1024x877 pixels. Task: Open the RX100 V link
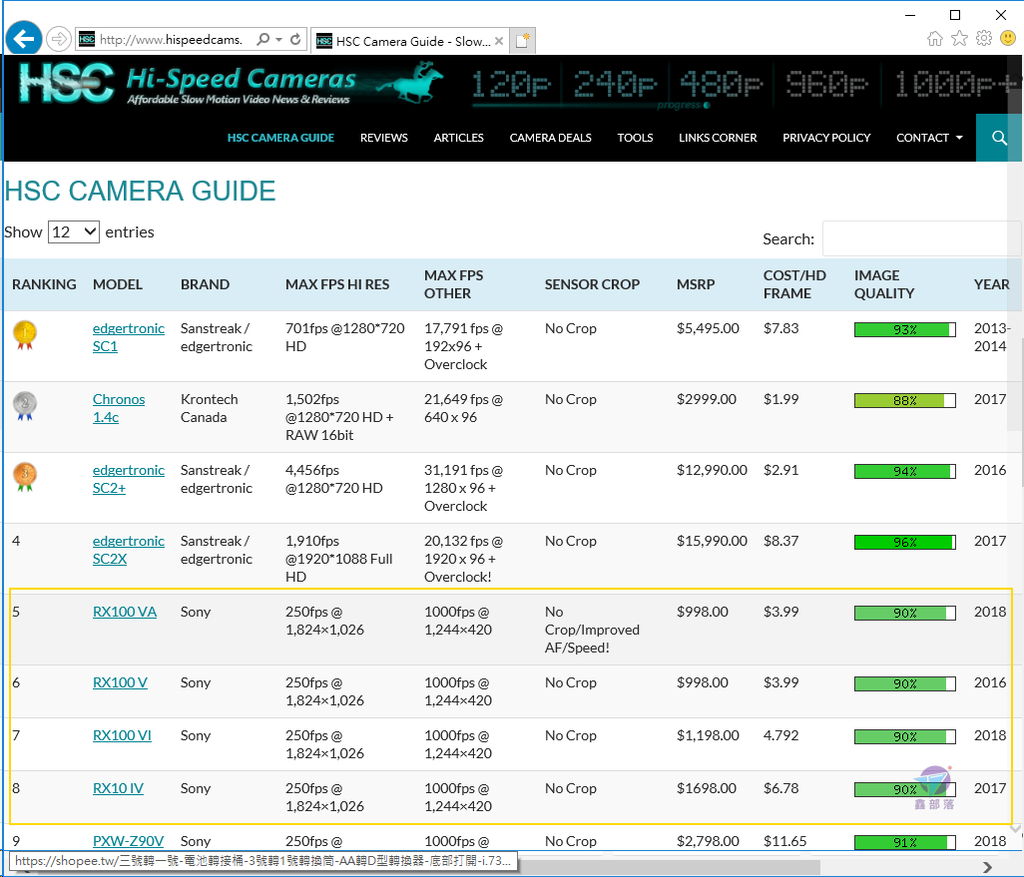pyautogui.click(x=120, y=682)
